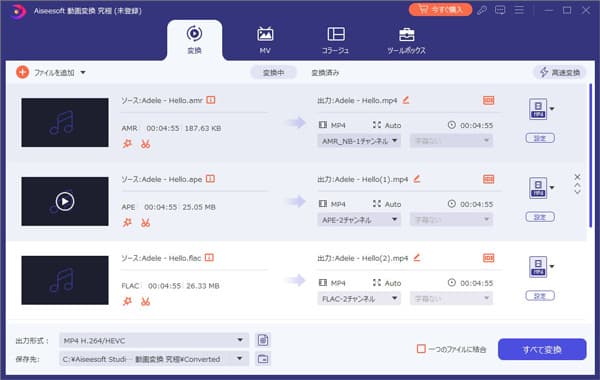Open the registration key icon in title bar
This screenshot has width=600, height=380.
[x=482, y=10]
